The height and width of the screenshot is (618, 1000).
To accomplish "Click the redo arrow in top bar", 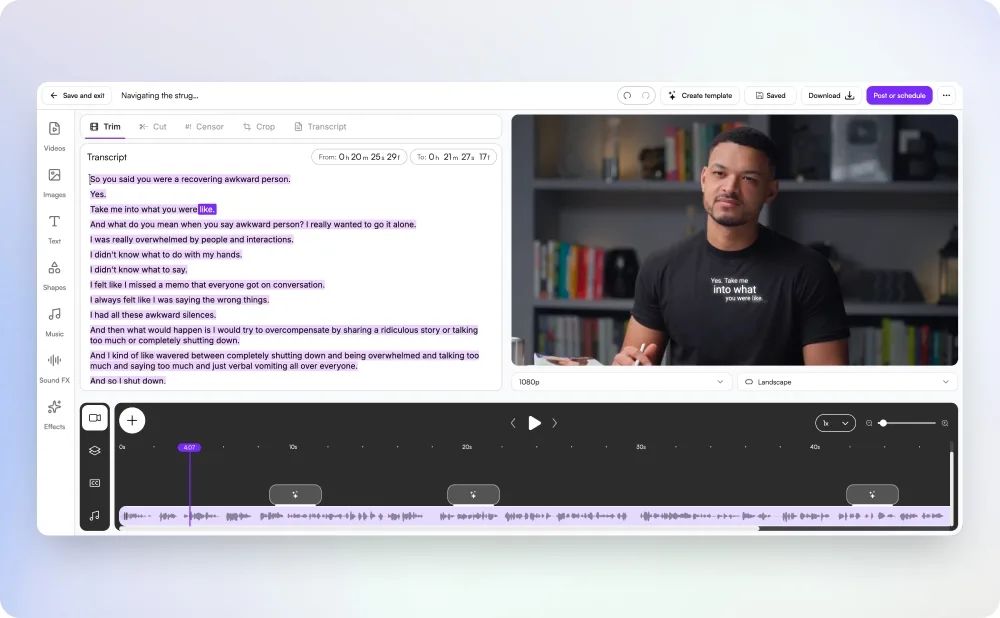I will coord(645,96).
